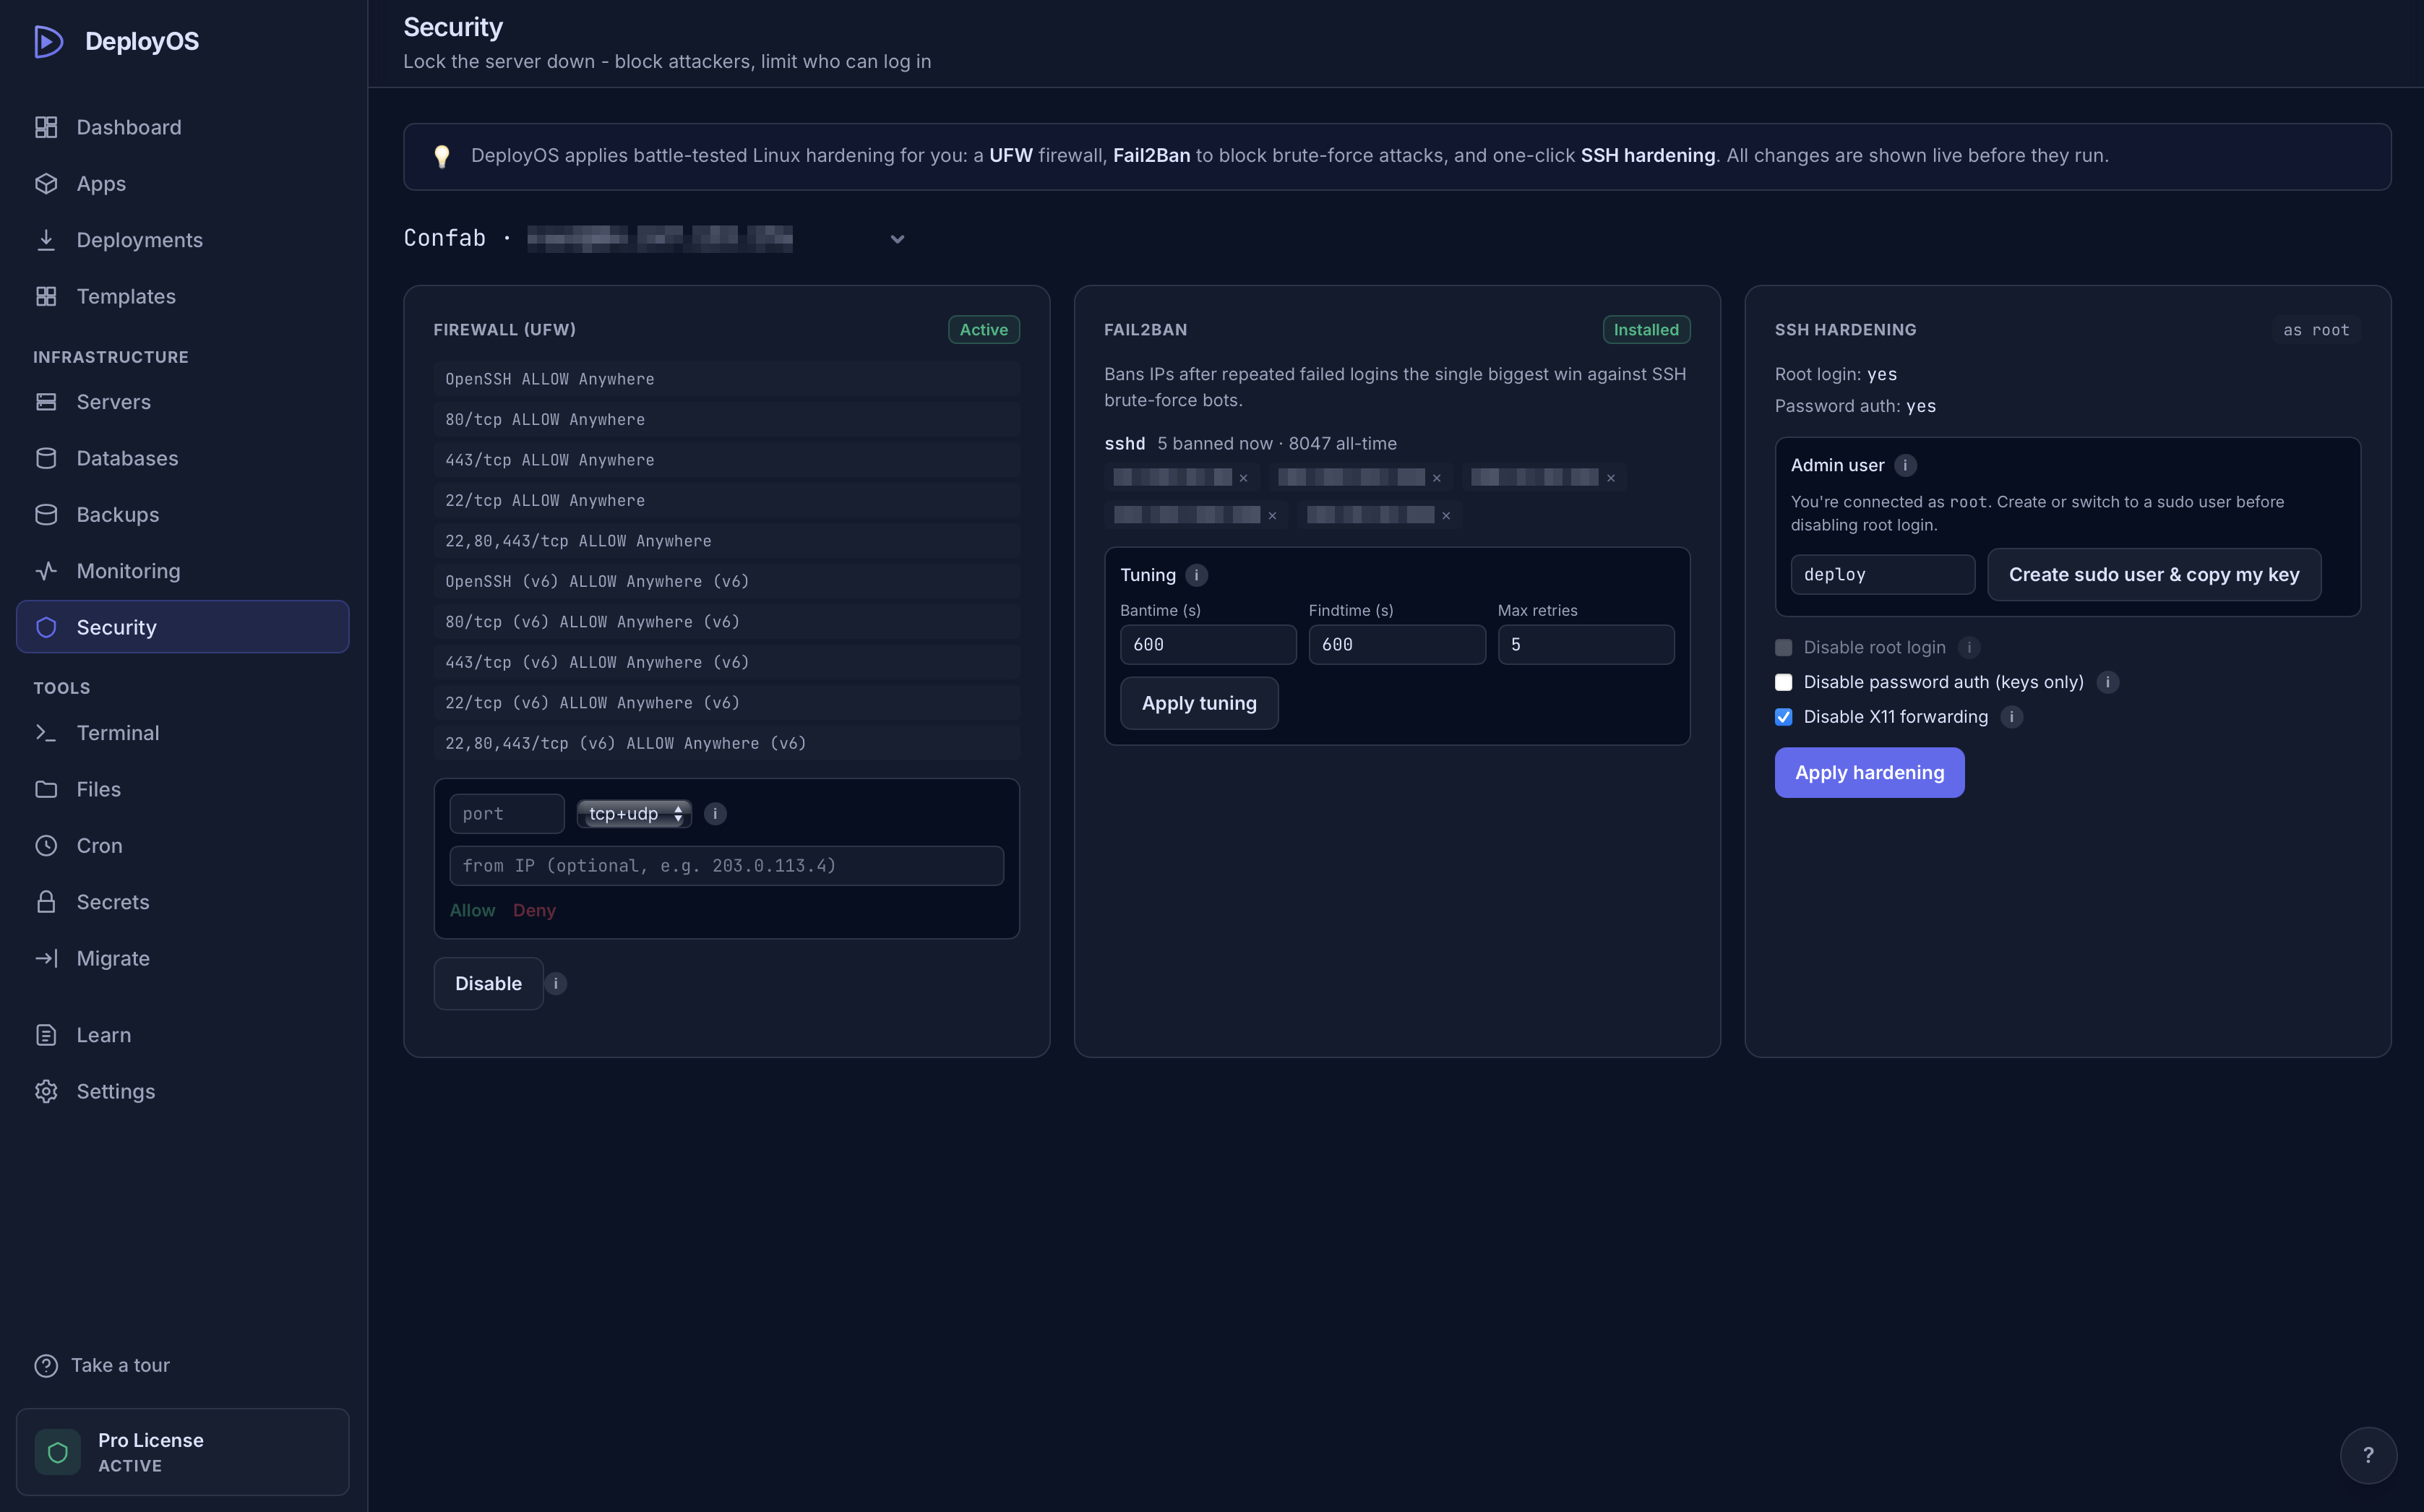Click the Monitoring pulse icon
This screenshot has width=2424, height=1512.
click(x=46, y=571)
